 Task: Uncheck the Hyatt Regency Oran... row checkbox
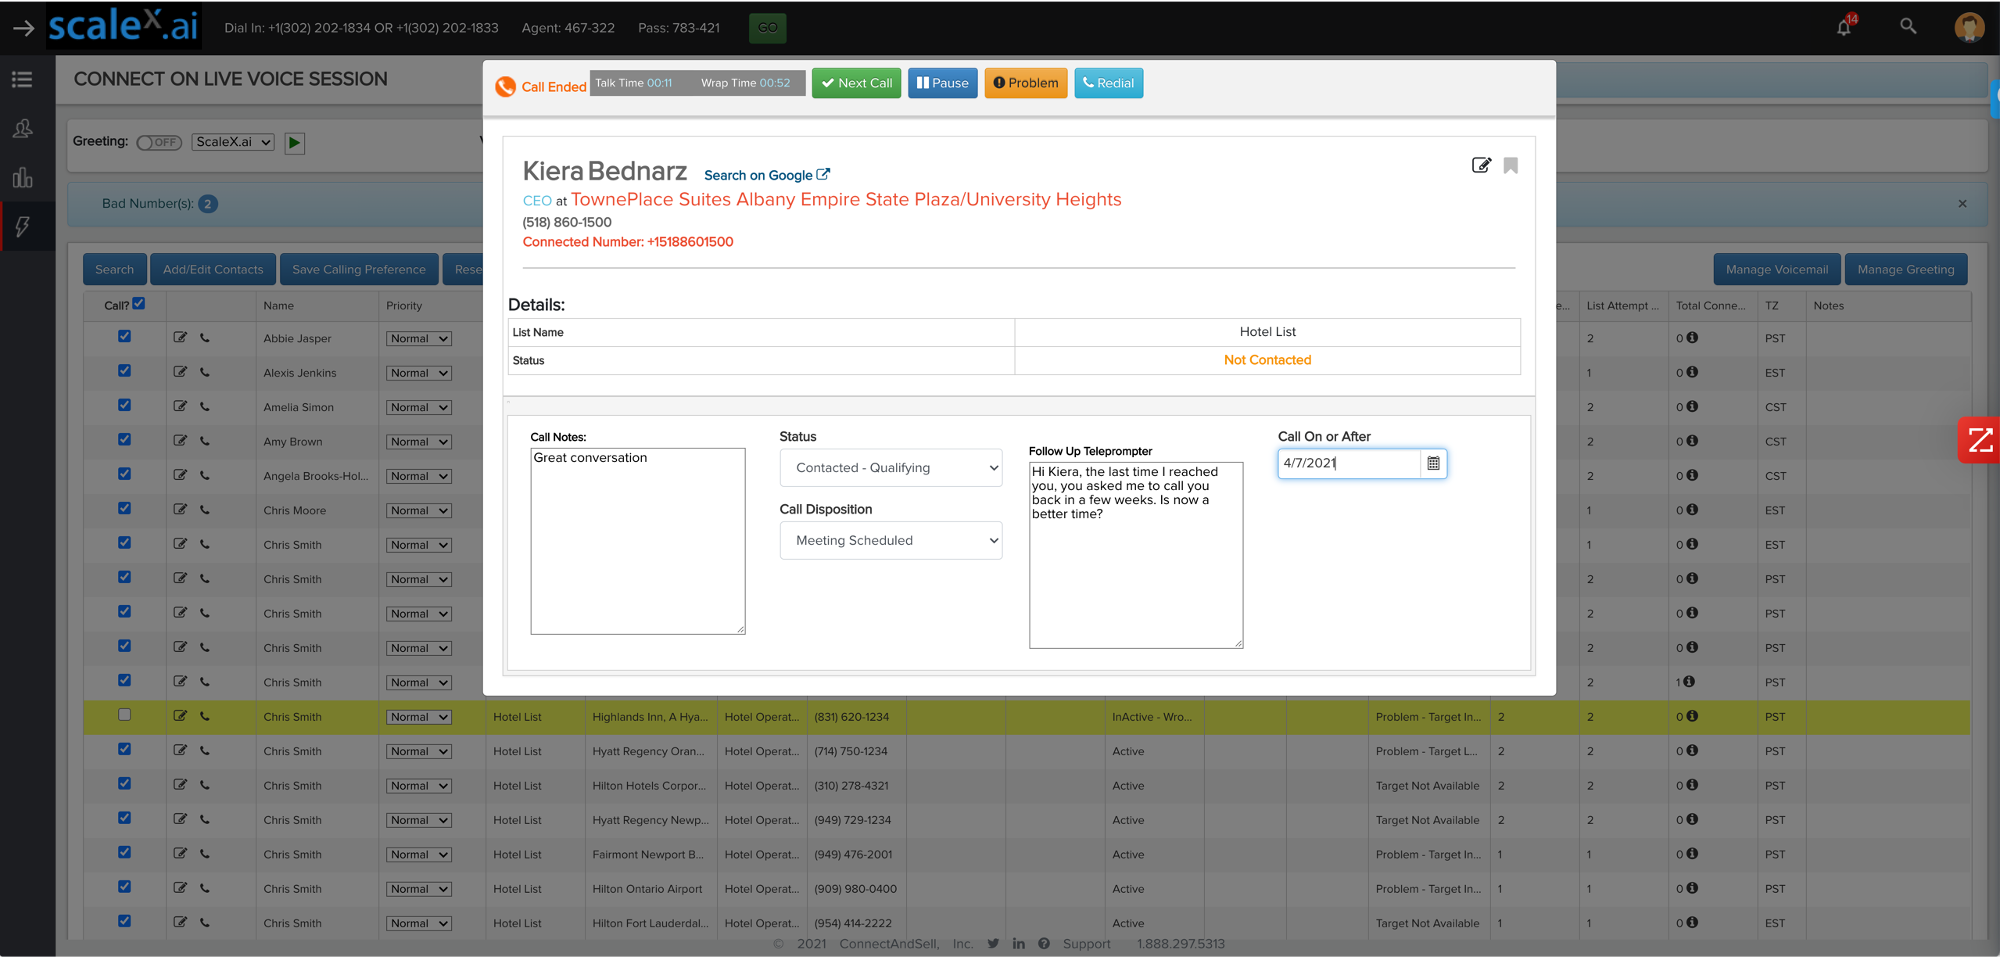point(124,750)
